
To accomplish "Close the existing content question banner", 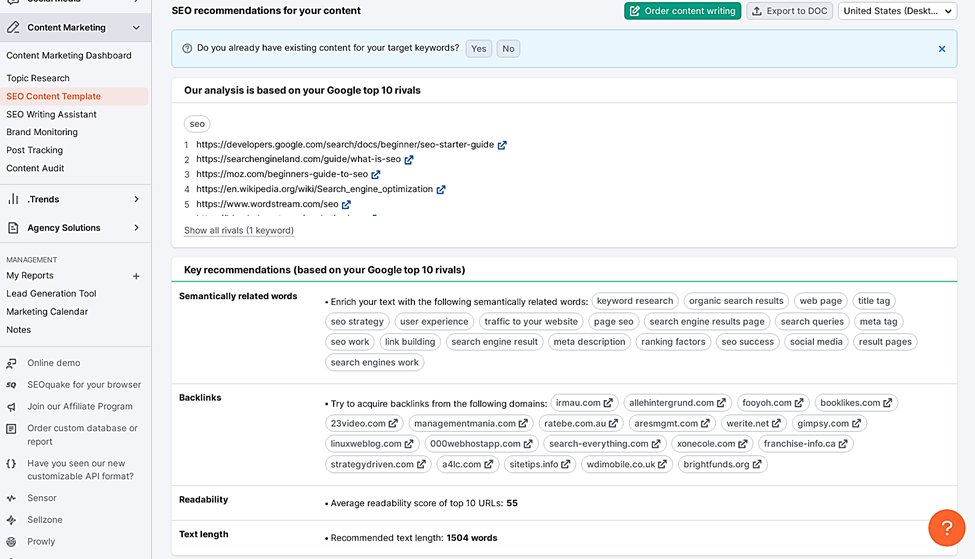I will pyautogui.click(x=942, y=49).
